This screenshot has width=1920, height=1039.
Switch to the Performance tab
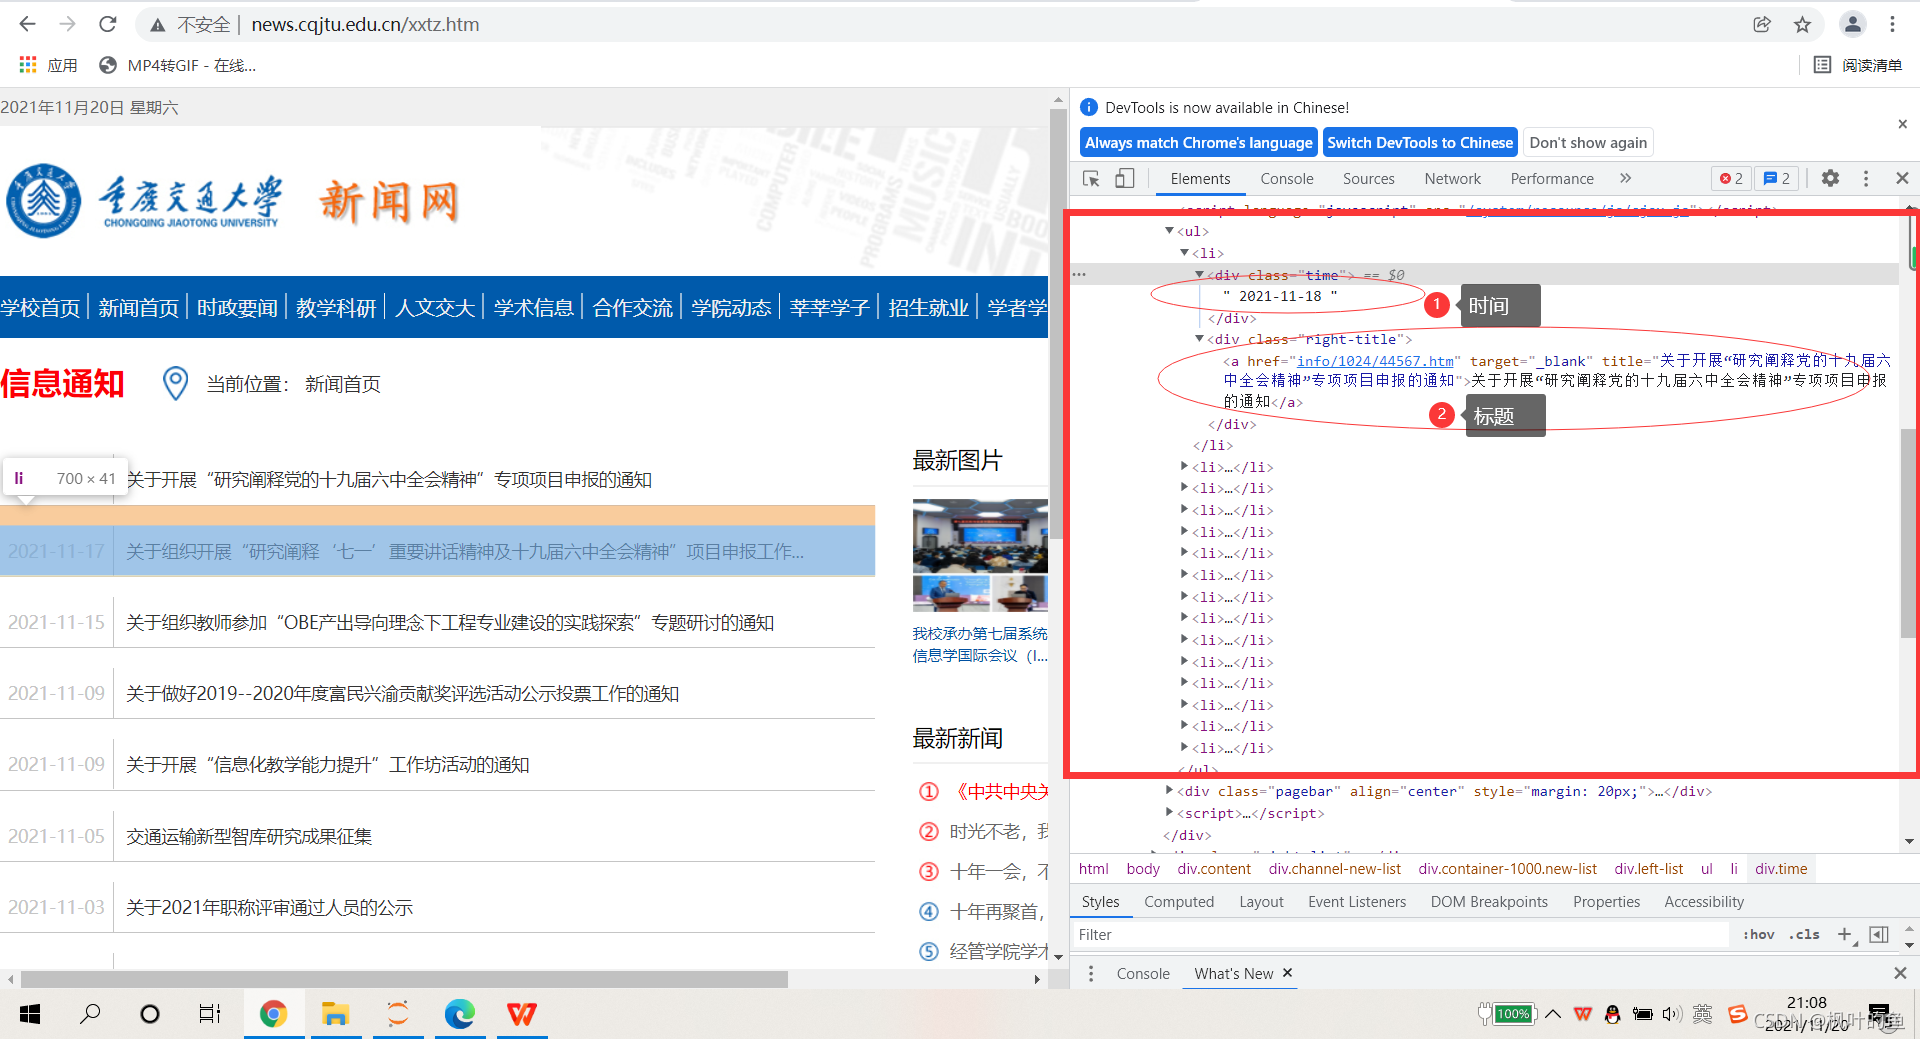(x=1551, y=178)
